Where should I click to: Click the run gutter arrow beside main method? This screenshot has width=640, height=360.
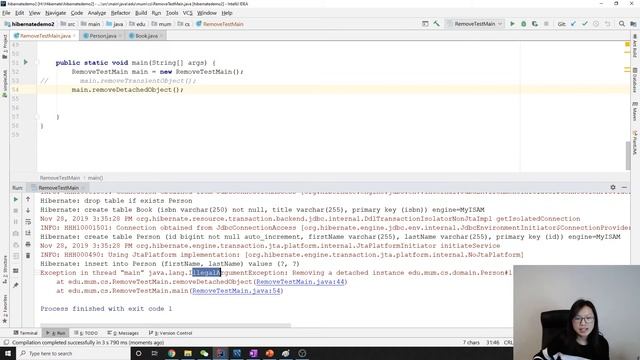pyautogui.click(x=26, y=62)
